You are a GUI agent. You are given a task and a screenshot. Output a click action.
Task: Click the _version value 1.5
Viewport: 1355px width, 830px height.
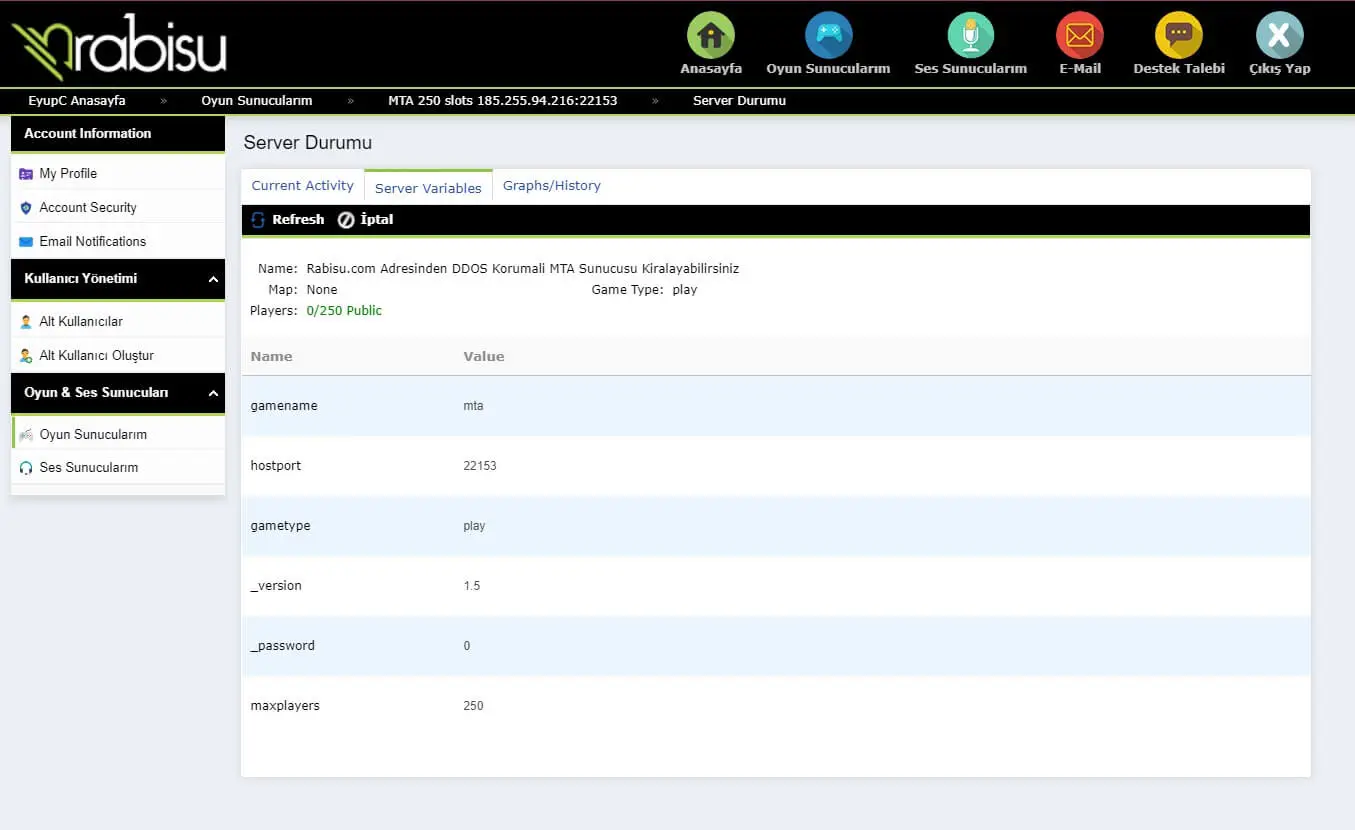[472, 586]
